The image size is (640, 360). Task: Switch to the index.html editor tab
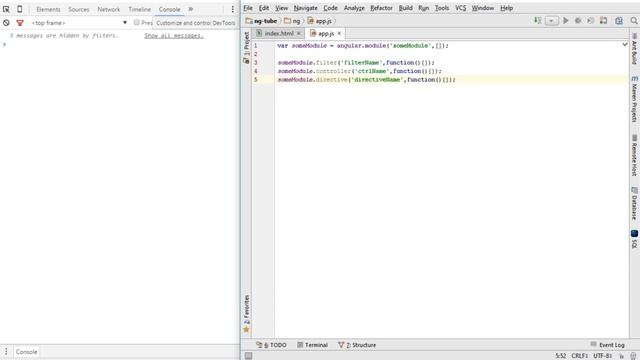[x=279, y=33]
